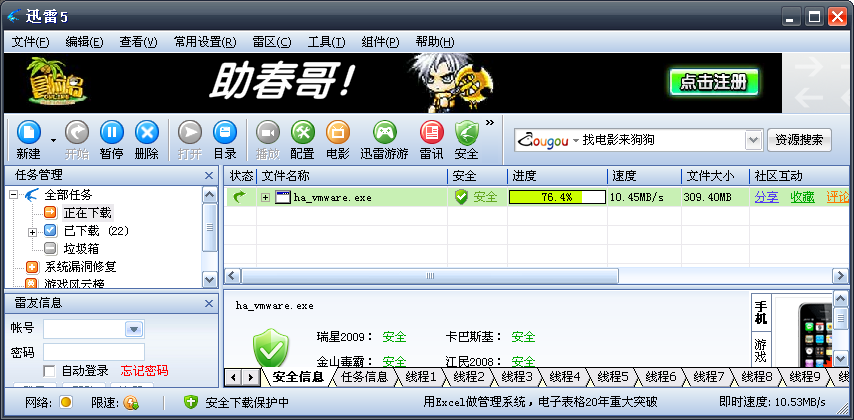Click the 打开 open file icon
The width and height of the screenshot is (854, 420).
[x=190, y=132]
